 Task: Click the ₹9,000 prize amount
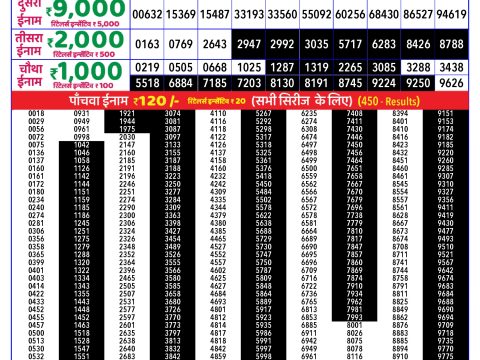coord(86,9)
